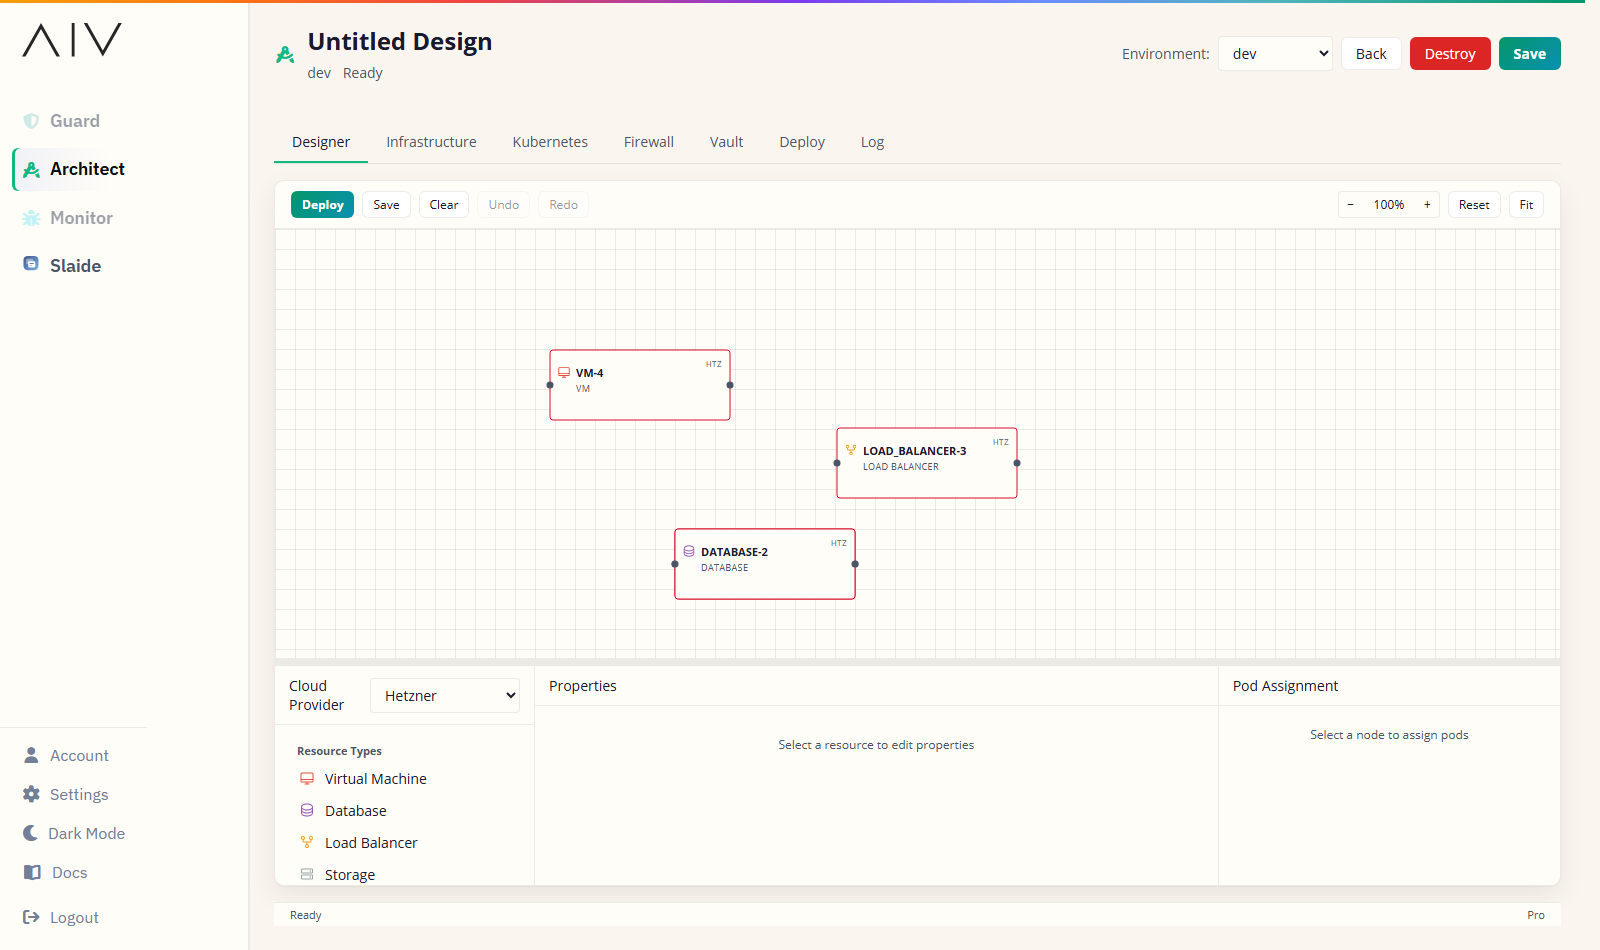Switch to the Deploy tab
The image size is (1600, 950).
(x=802, y=142)
